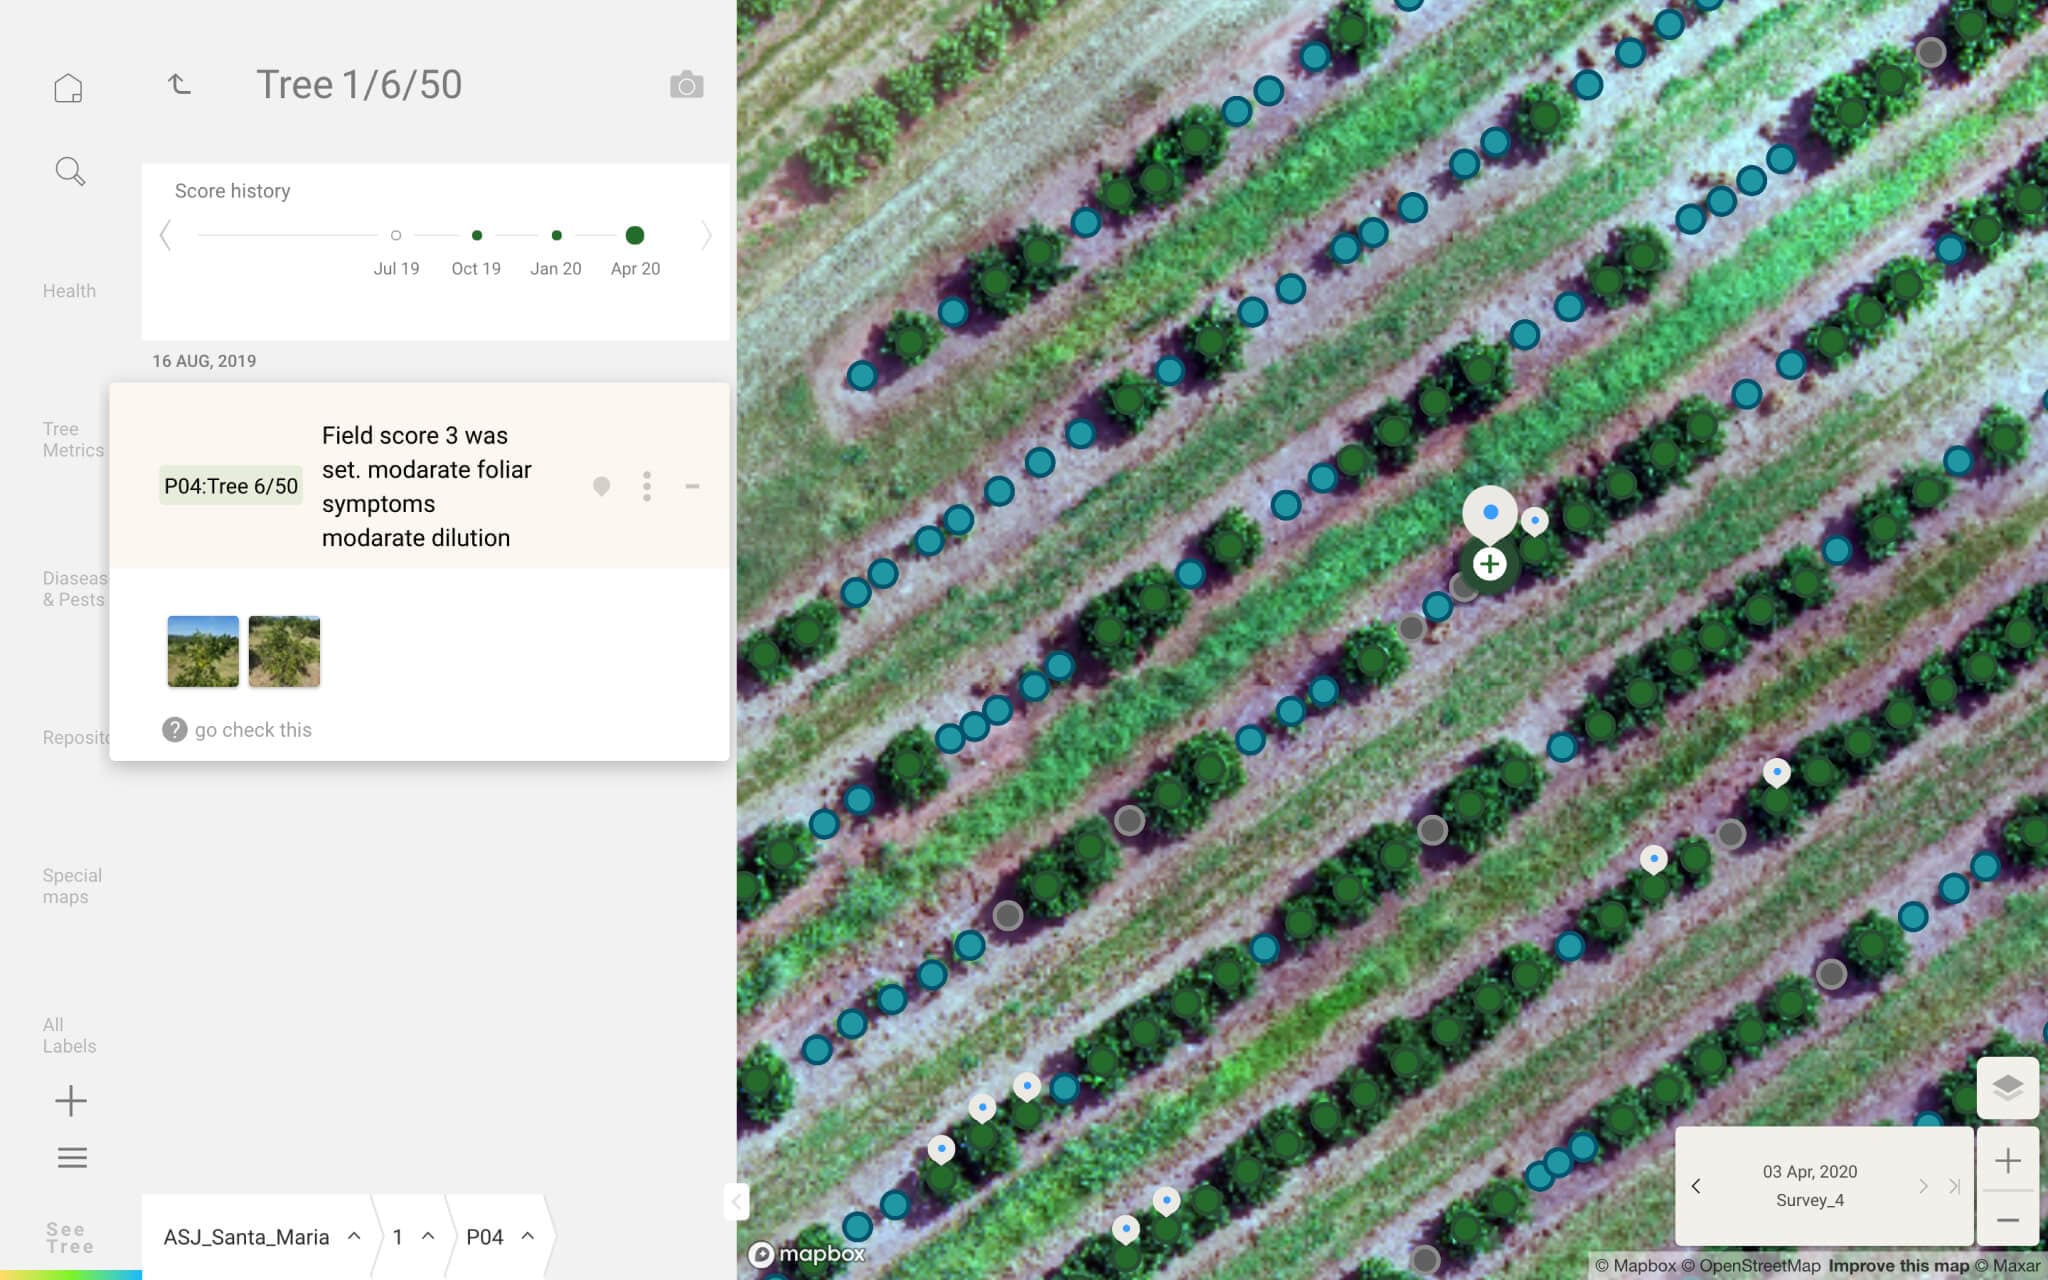
Task: Zoom in using the map plus control
Action: 2010,1159
